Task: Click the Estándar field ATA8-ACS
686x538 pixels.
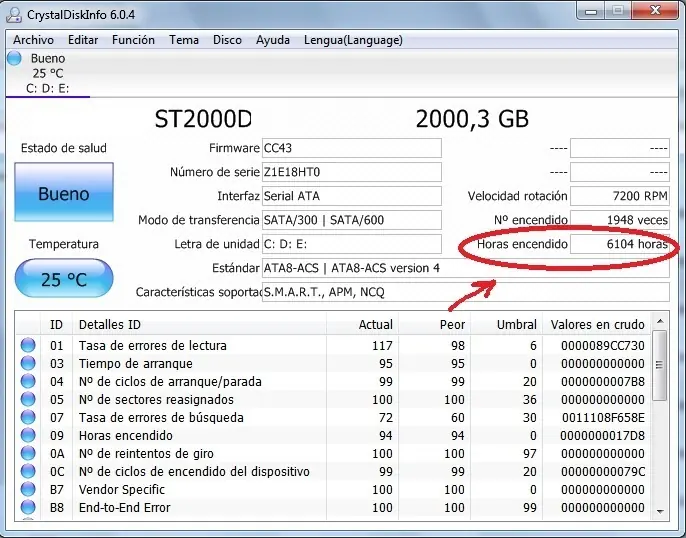Action: point(466,268)
